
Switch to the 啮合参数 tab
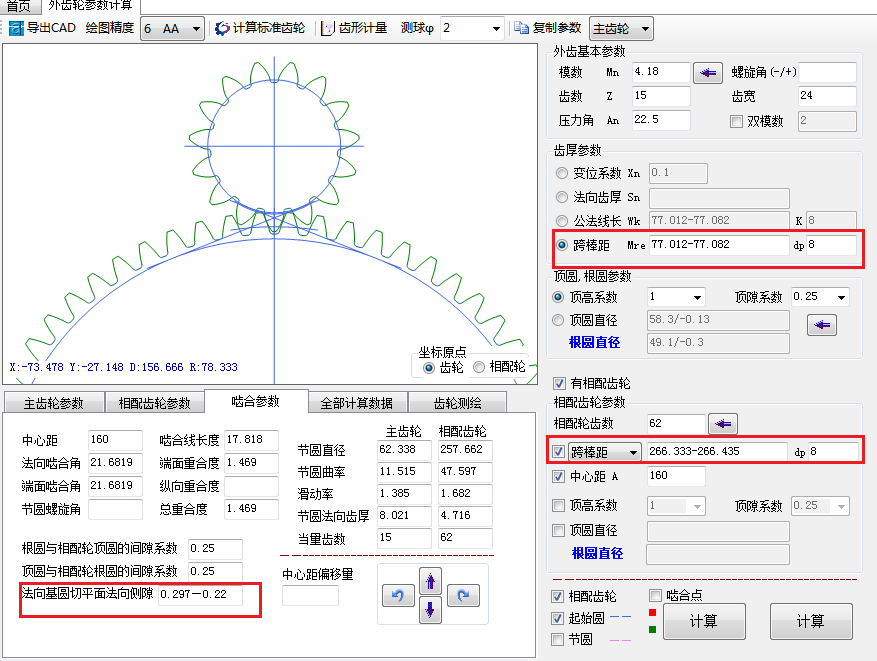coord(256,401)
